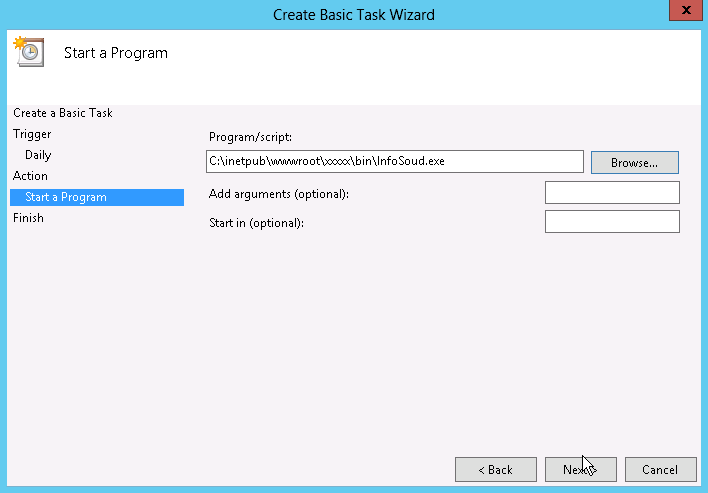The width and height of the screenshot is (708, 493).
Task: Click the 'Add arguments (optional):' label
Action: 279,193
